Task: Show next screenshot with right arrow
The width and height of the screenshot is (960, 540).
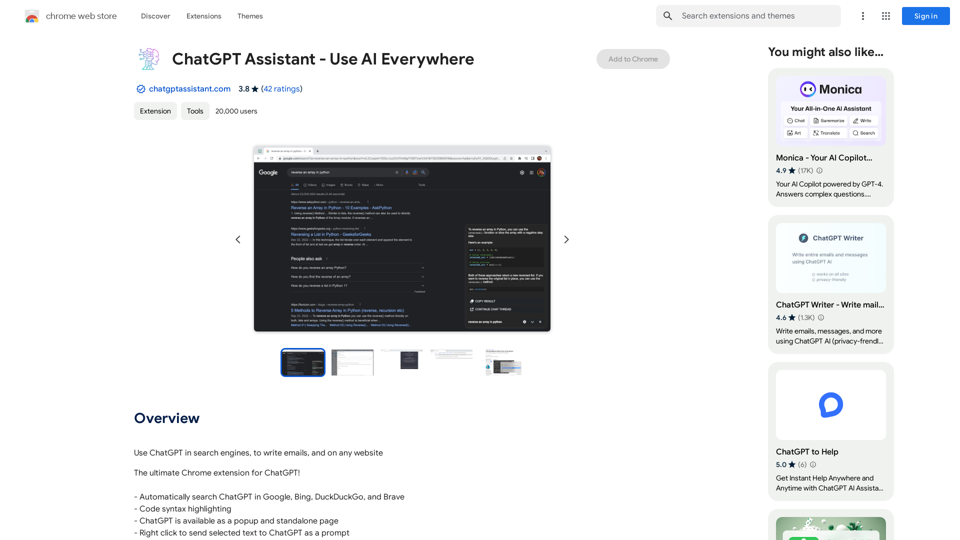Action: pos(566,239)
